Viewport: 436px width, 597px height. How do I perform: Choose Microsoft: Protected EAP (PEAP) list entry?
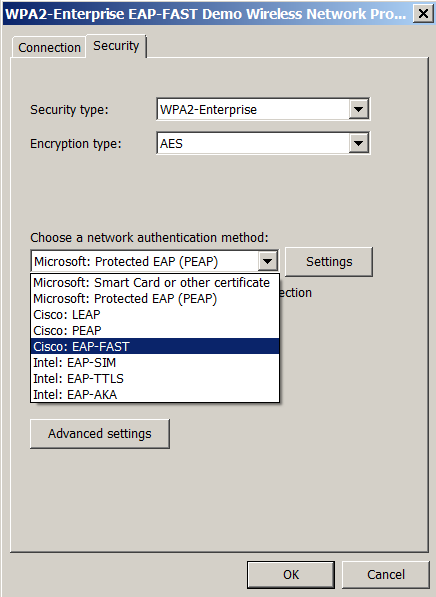point(155,298)
